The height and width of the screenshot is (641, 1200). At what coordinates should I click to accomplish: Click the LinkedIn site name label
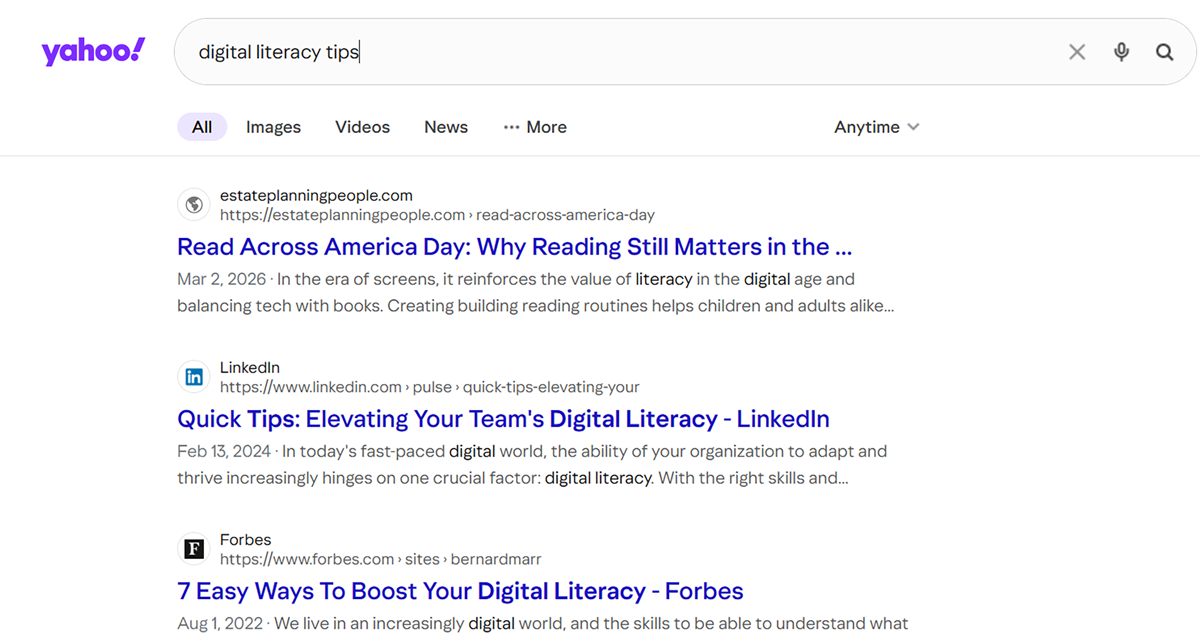click(x=250, y=368)
